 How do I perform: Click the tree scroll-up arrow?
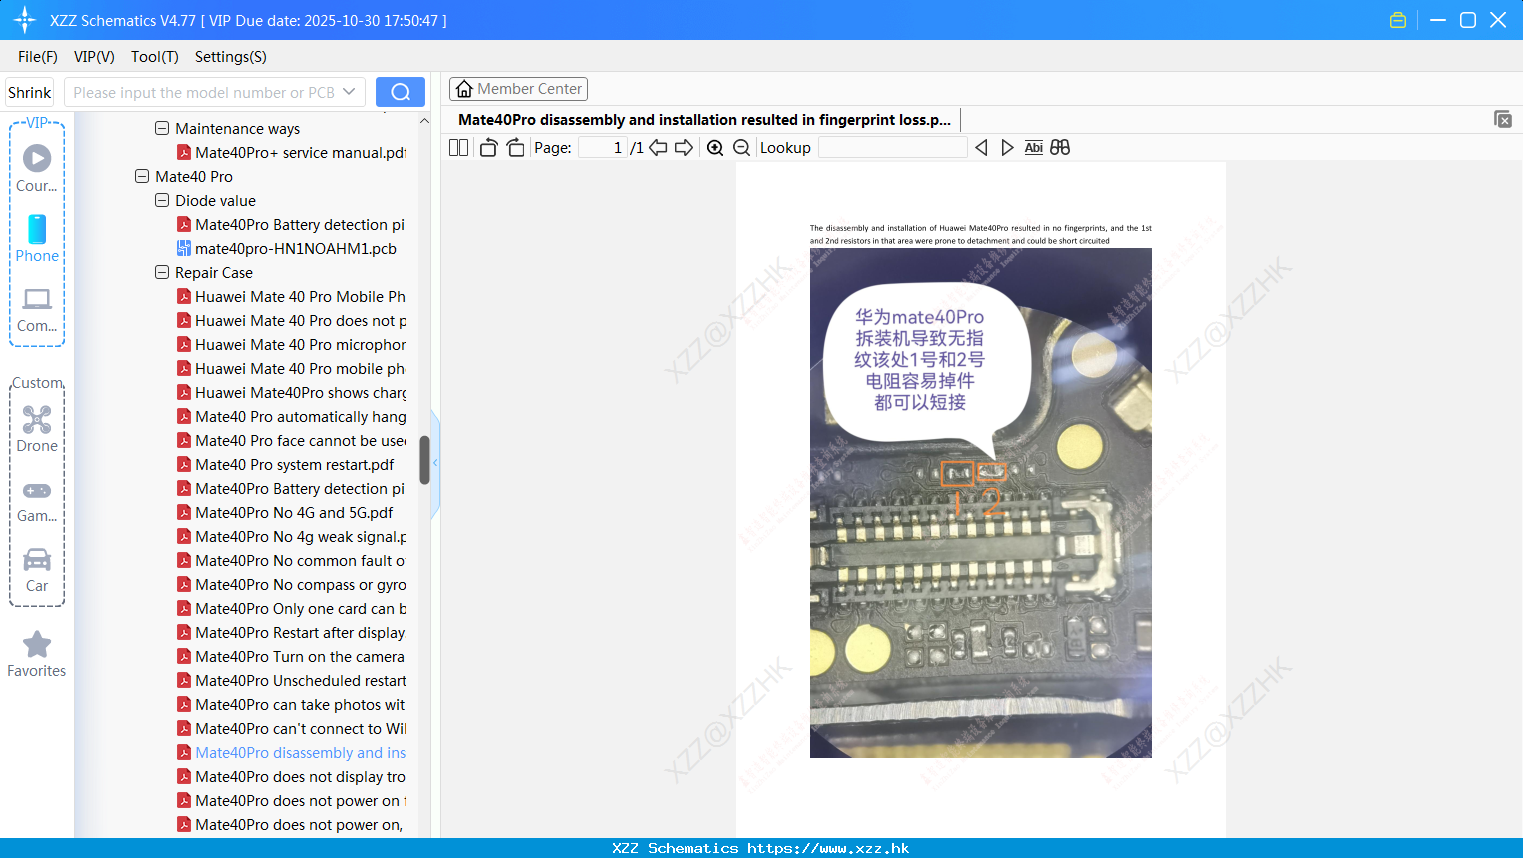tap(424, 121)
